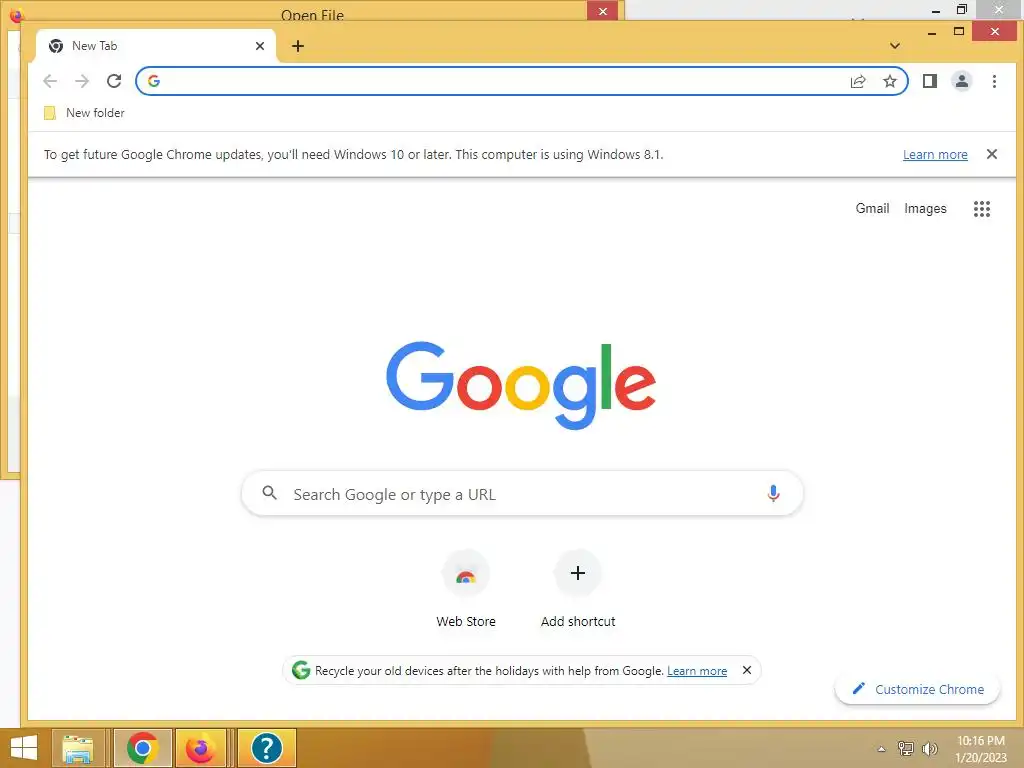1024x768 pixels.
Task: Click the share this page icon
Action: pyautogui.click(x=858, y=81)
